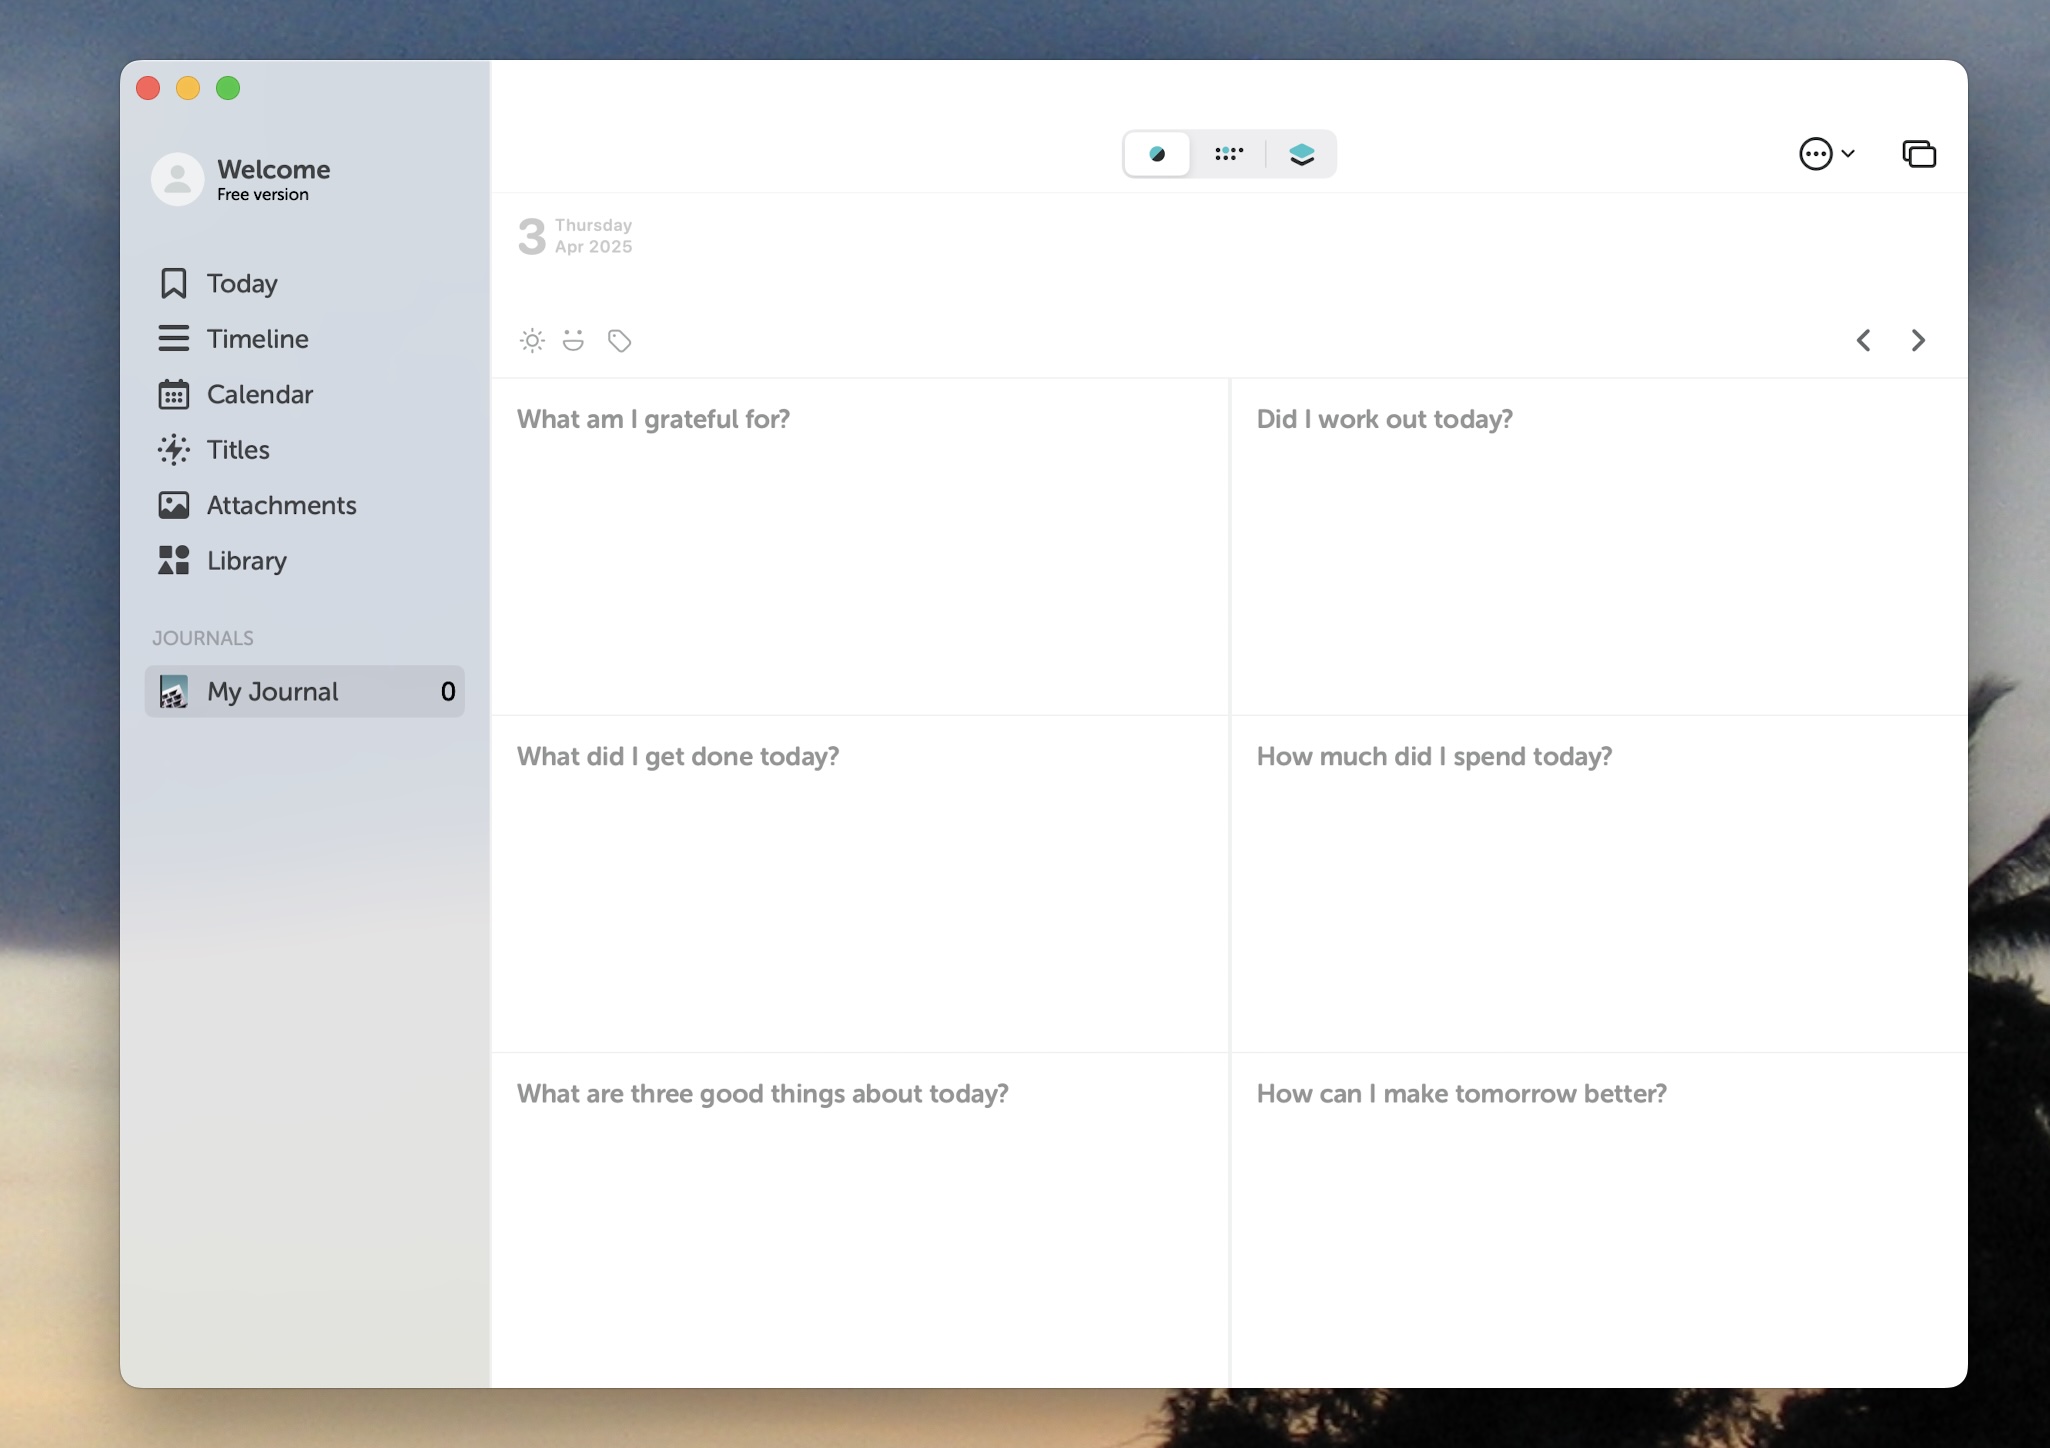This screenshot has height=1448, width=2050.
Task: Go to the next day with right chevron
Action: (x=1918, y=341)
